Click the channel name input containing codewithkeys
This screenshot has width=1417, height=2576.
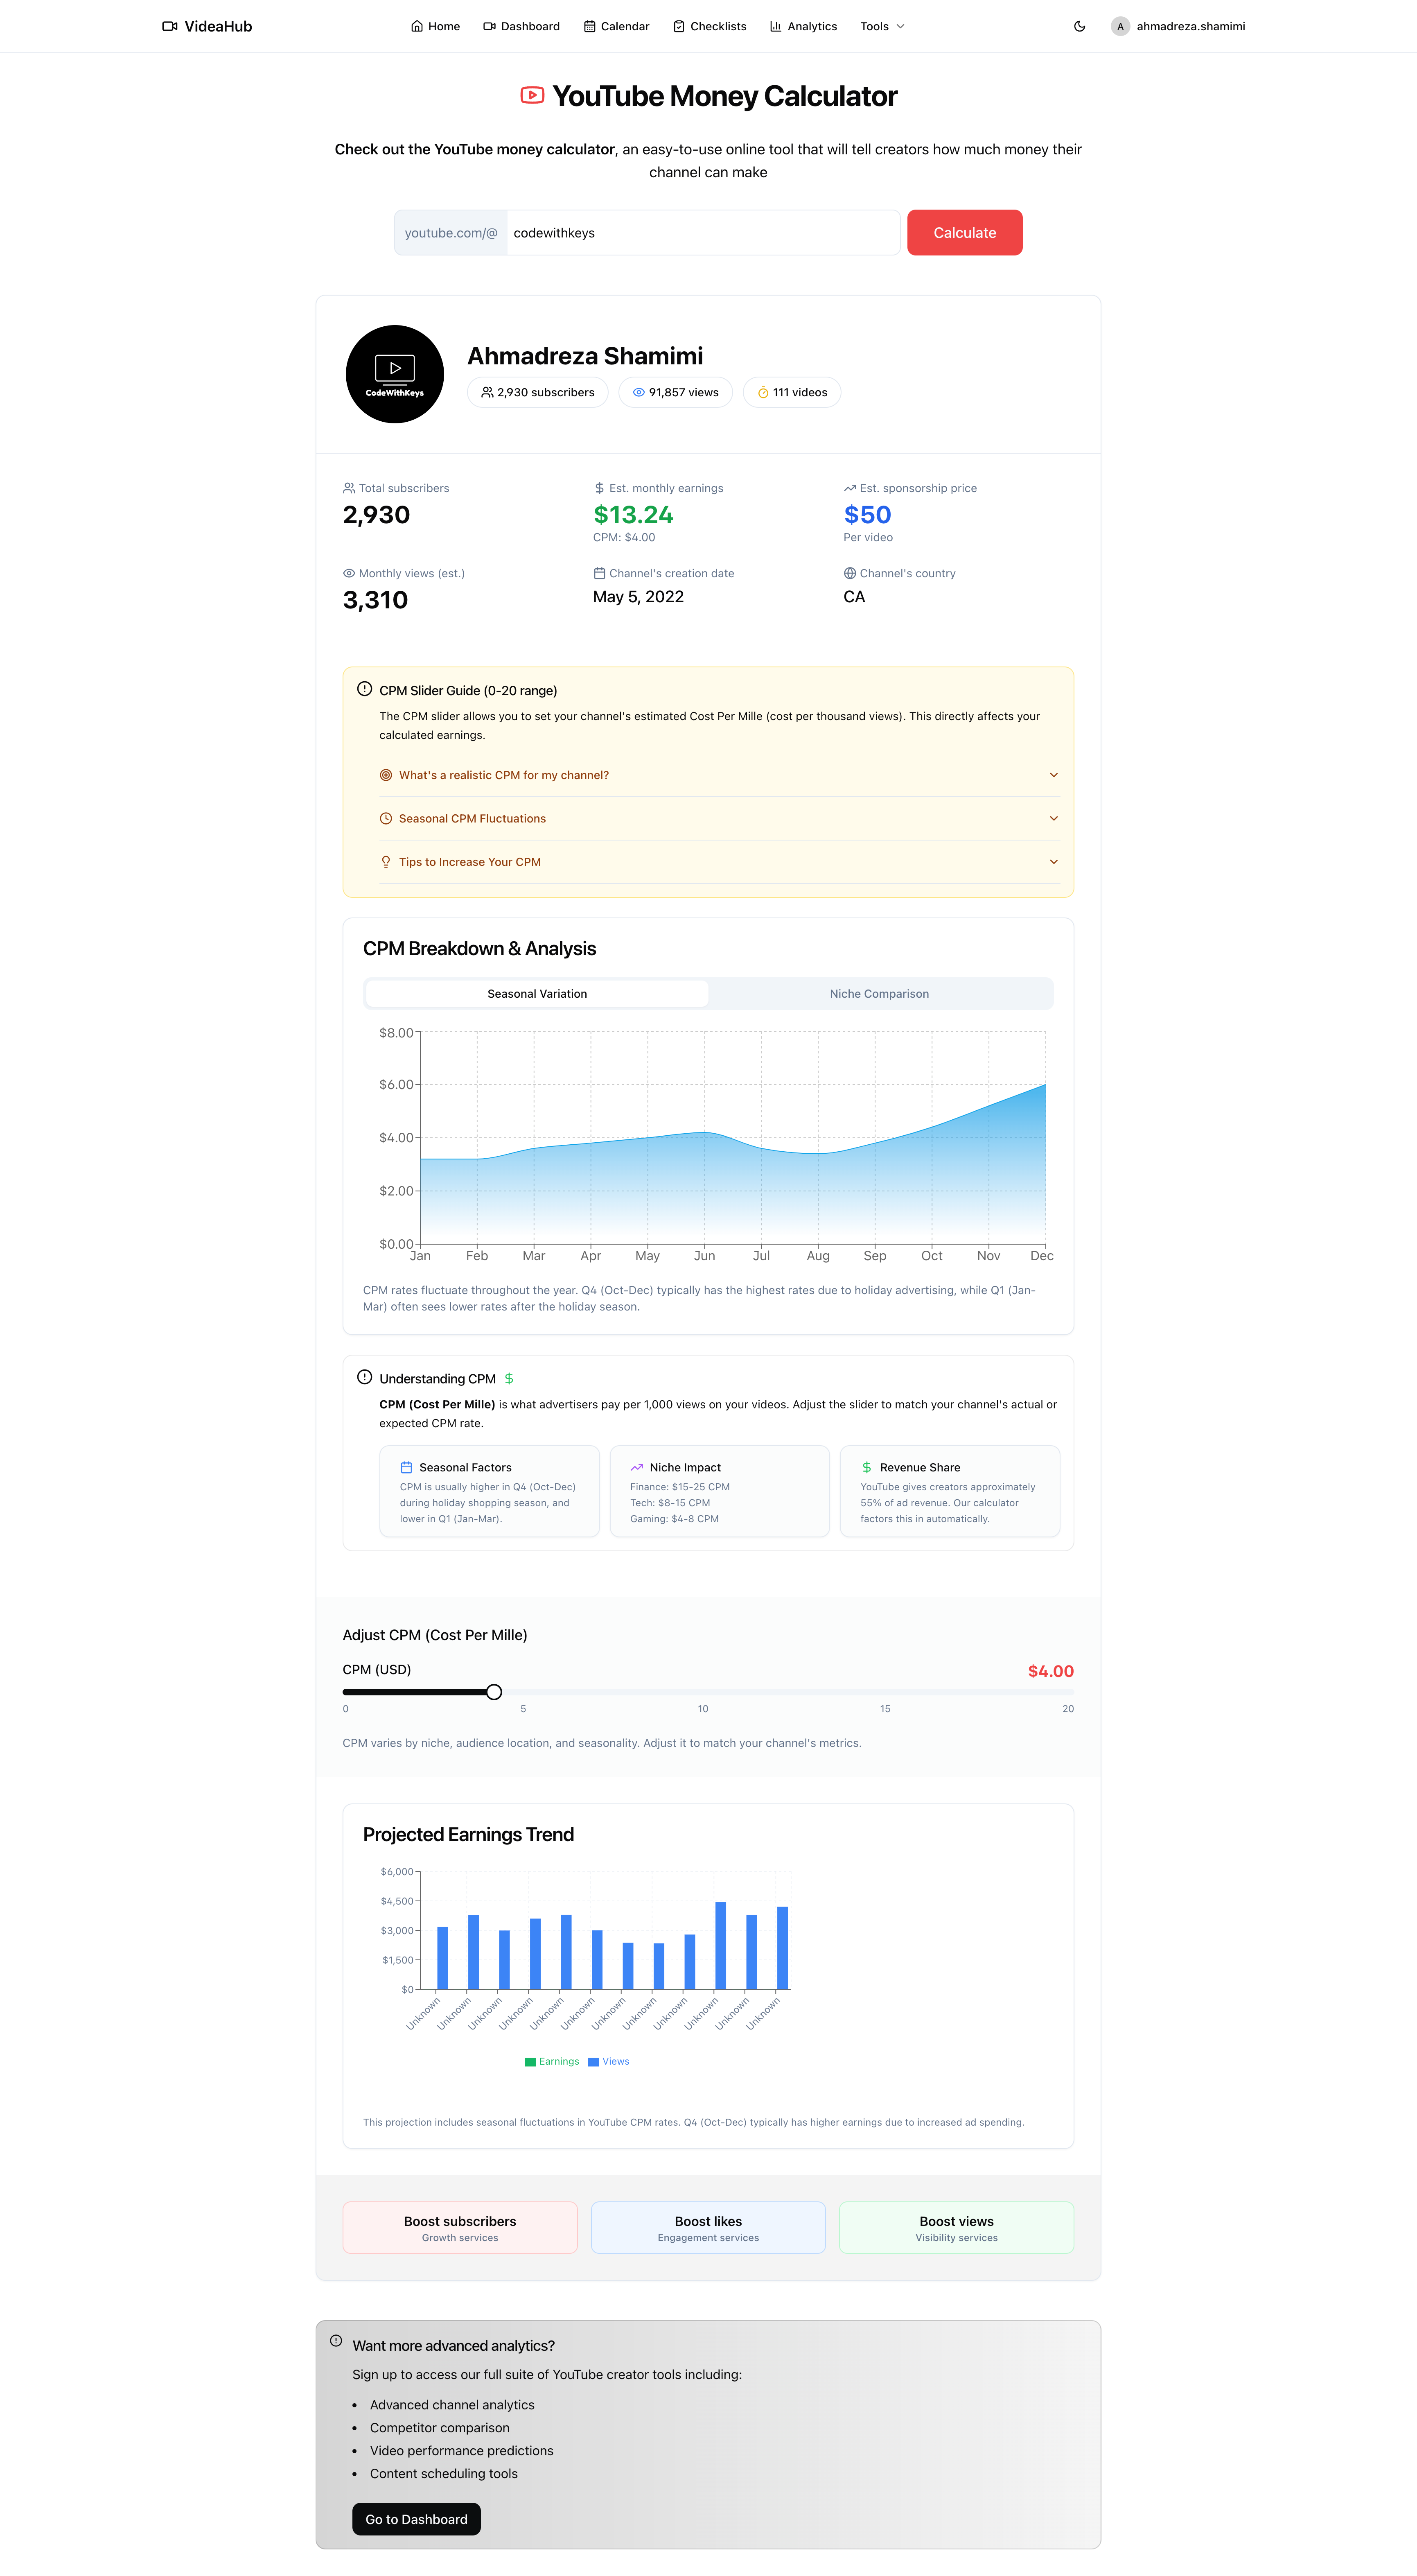(703, 232)
